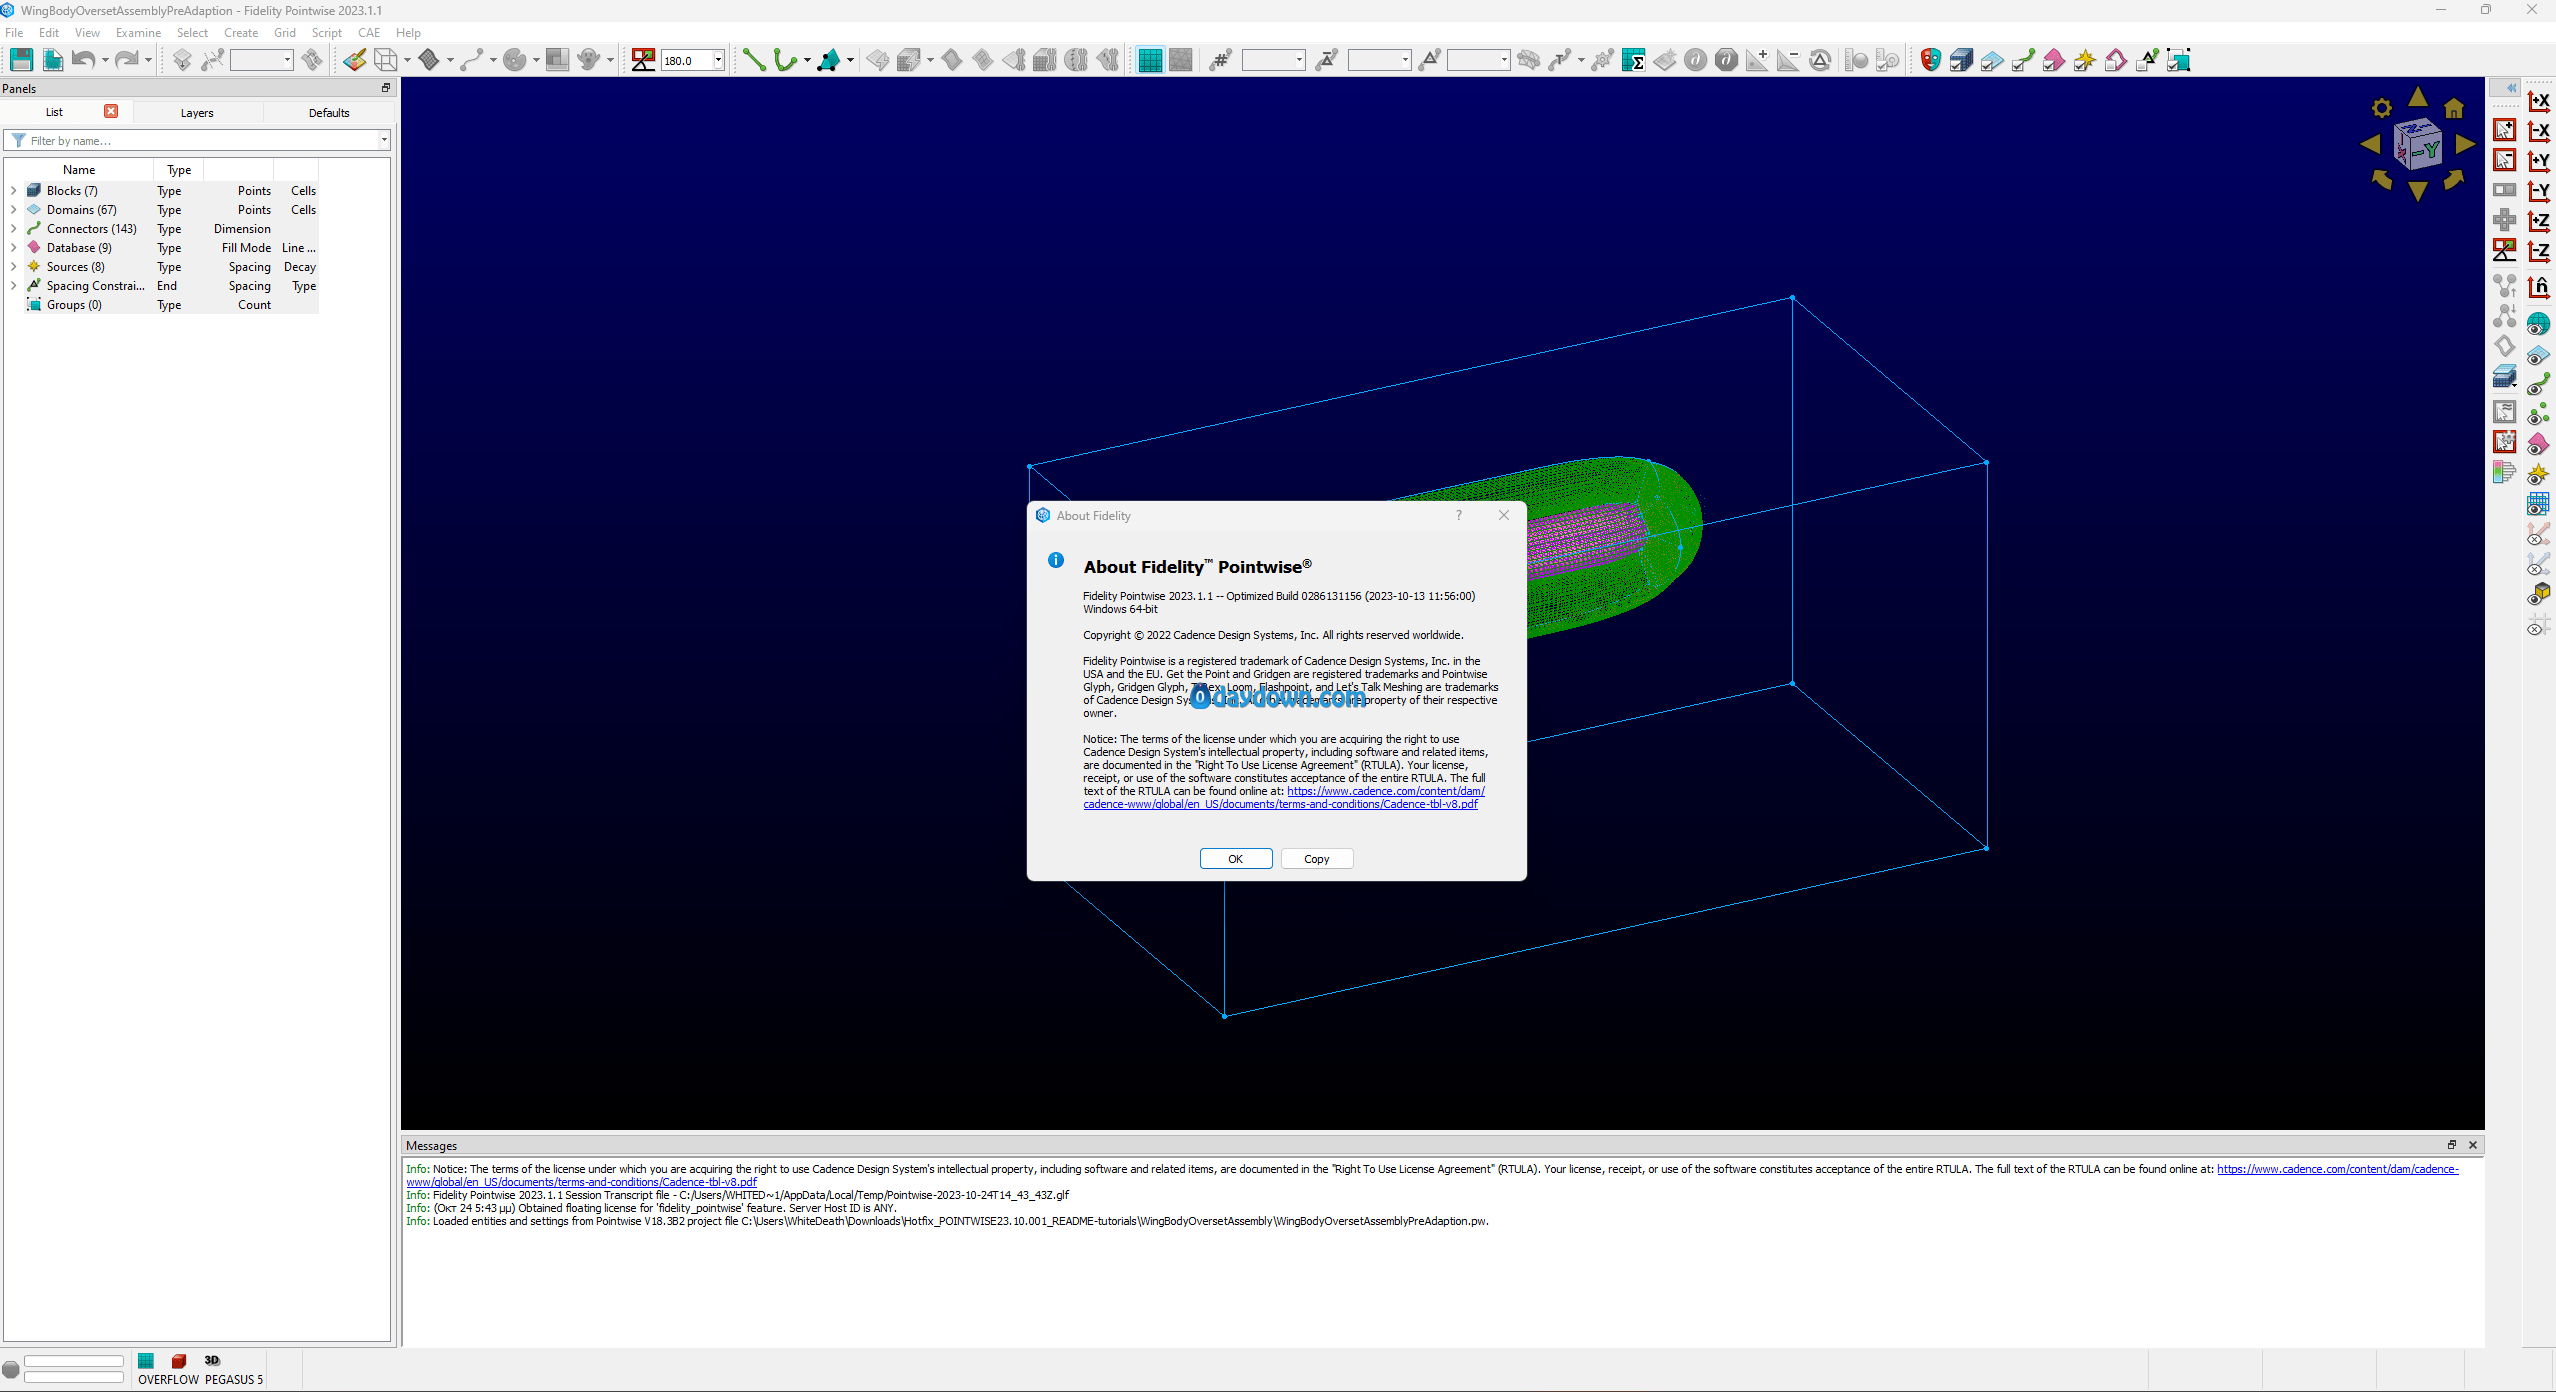Click OK in About Fidelity dialog

point(1236,859)
